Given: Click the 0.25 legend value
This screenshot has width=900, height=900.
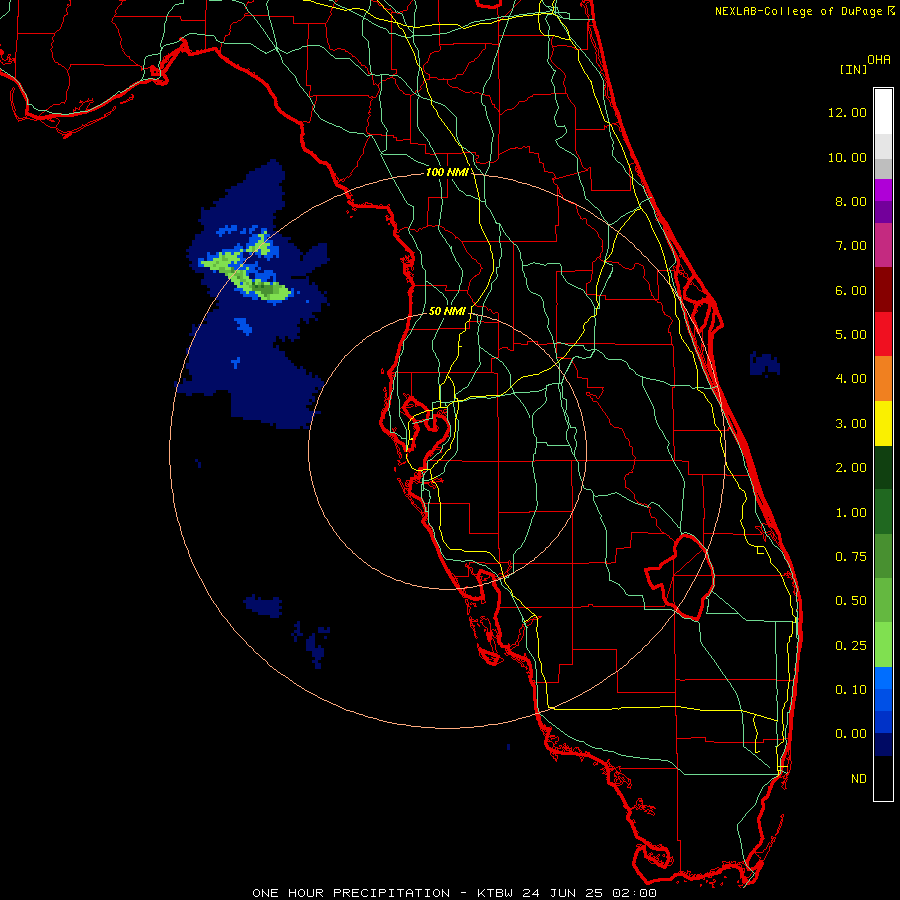Looking at the screenshot, I should [851, 646].
